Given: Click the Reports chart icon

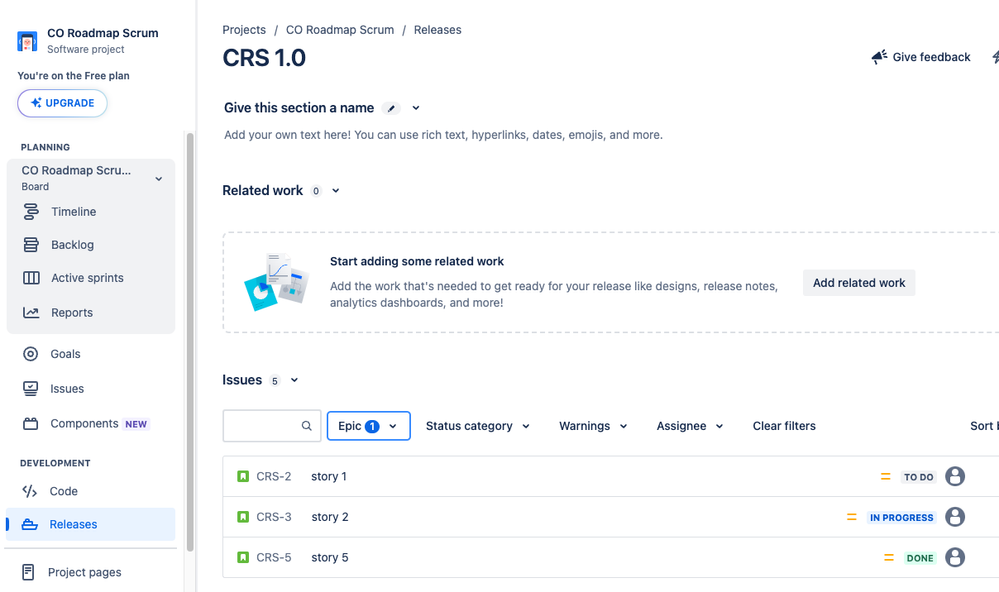Looking at the screenshot, I should [31, 312].
